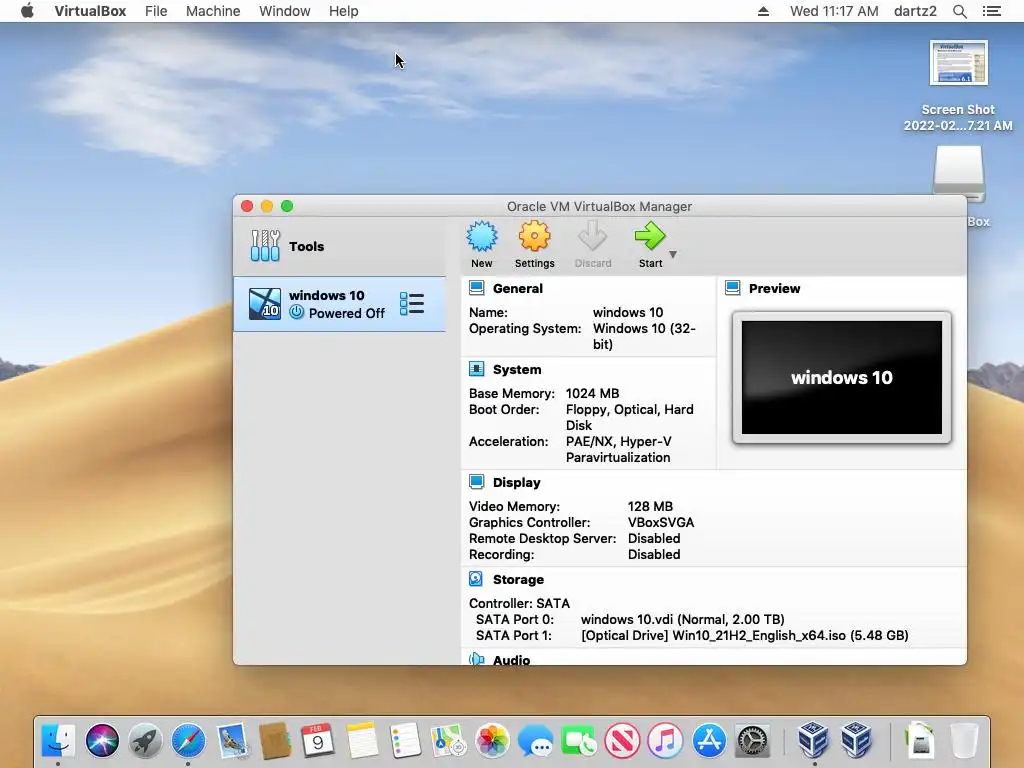Open the Help menu
This screenshot has width=1024, height=768.
tap(344, 11)
